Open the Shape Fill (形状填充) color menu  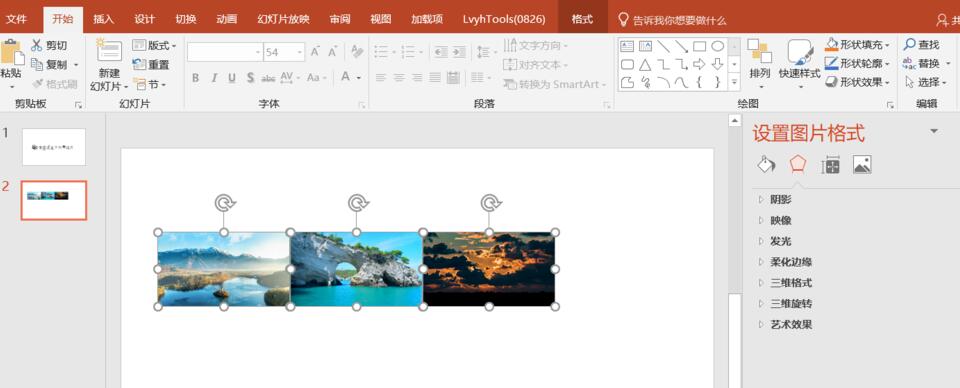click(857, 45)
